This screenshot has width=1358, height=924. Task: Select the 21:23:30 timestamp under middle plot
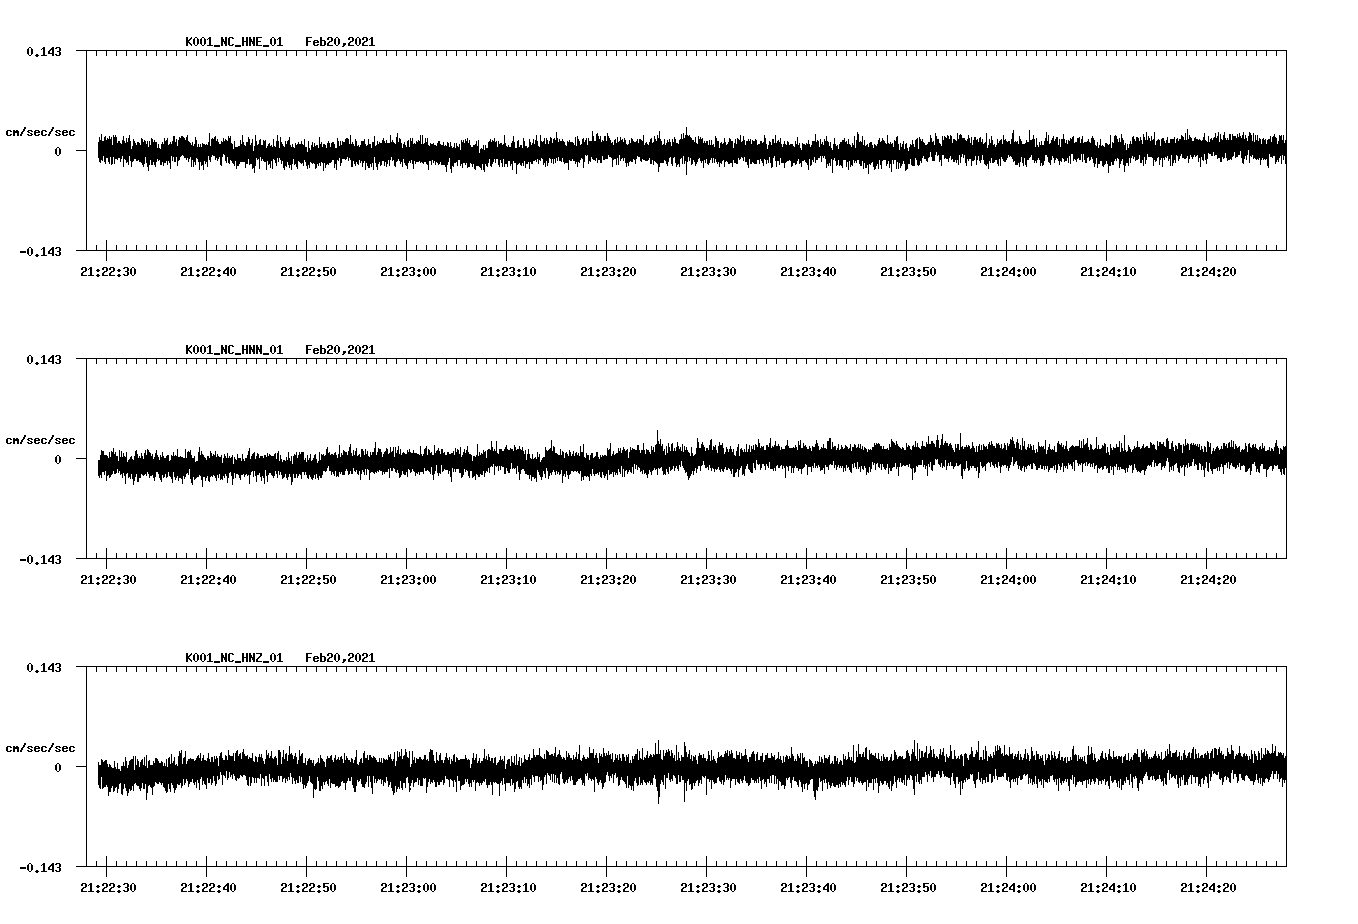pos(710,577)
